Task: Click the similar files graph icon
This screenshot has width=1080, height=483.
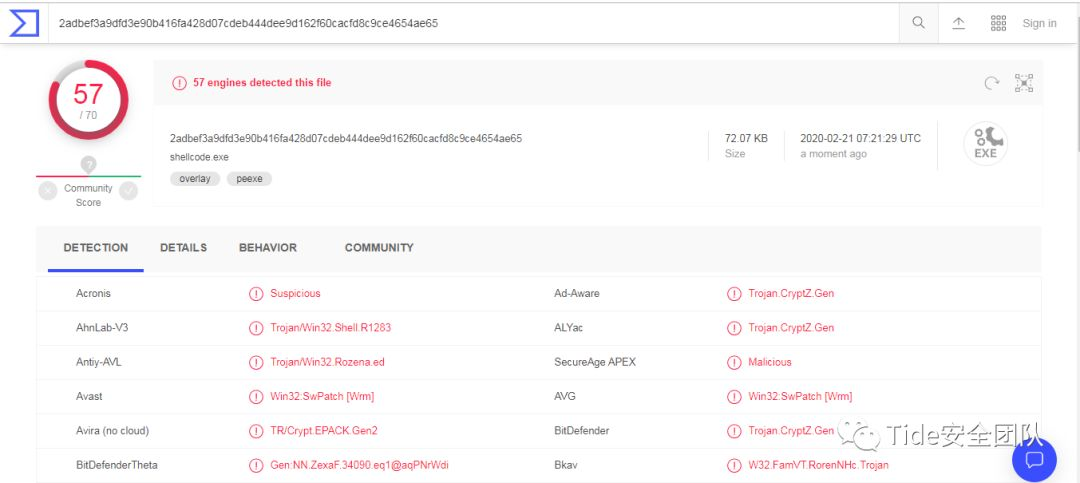Action: (1024, 83)
